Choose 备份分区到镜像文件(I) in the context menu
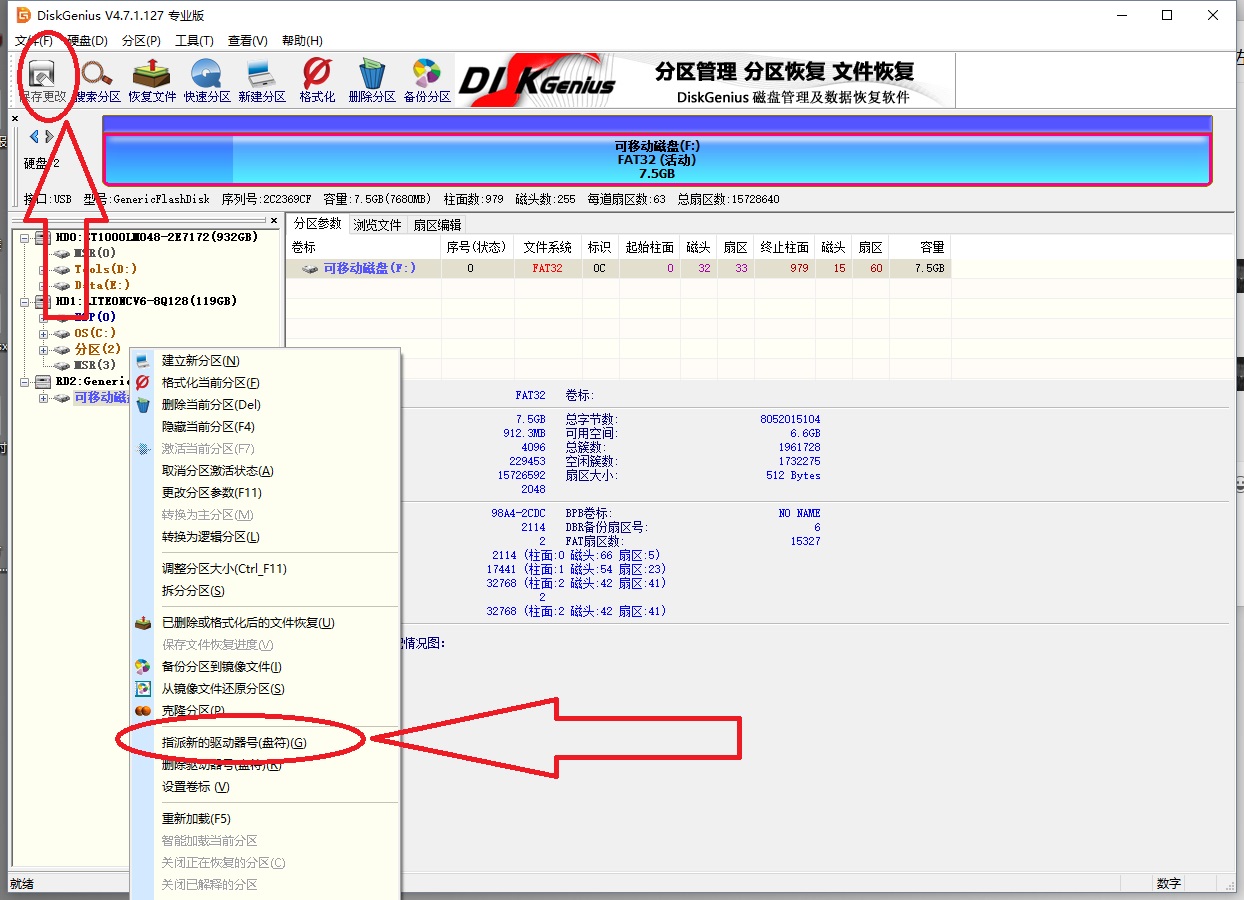The image size is (1244, 900). [221, 667]
